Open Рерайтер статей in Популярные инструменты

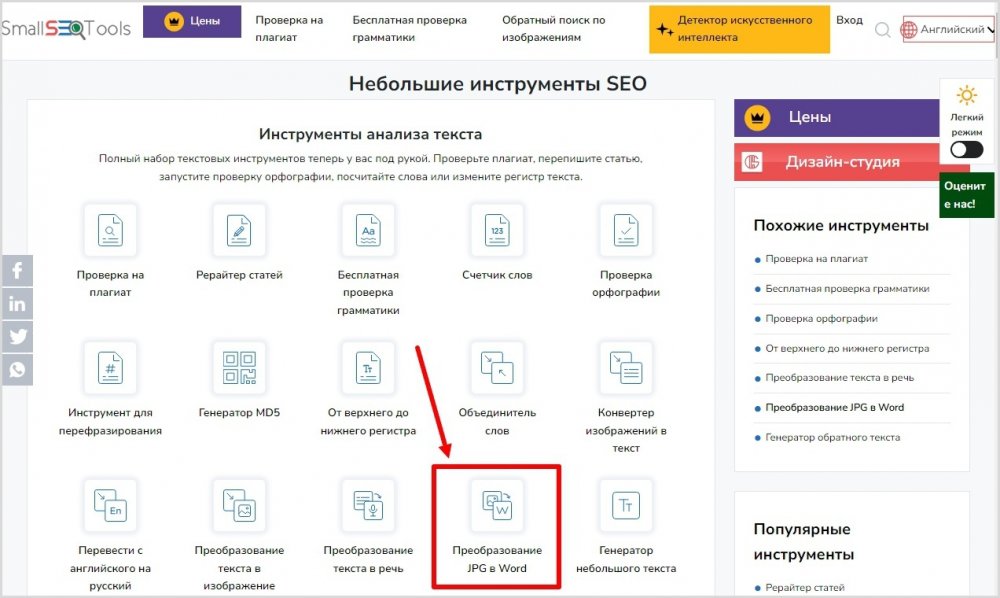[x=805, y=588]
